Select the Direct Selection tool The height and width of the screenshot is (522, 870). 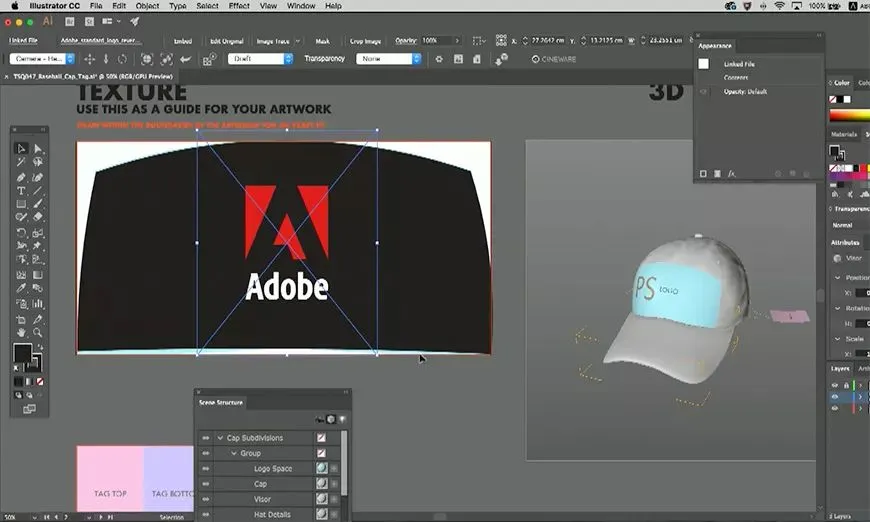[38, 148]
